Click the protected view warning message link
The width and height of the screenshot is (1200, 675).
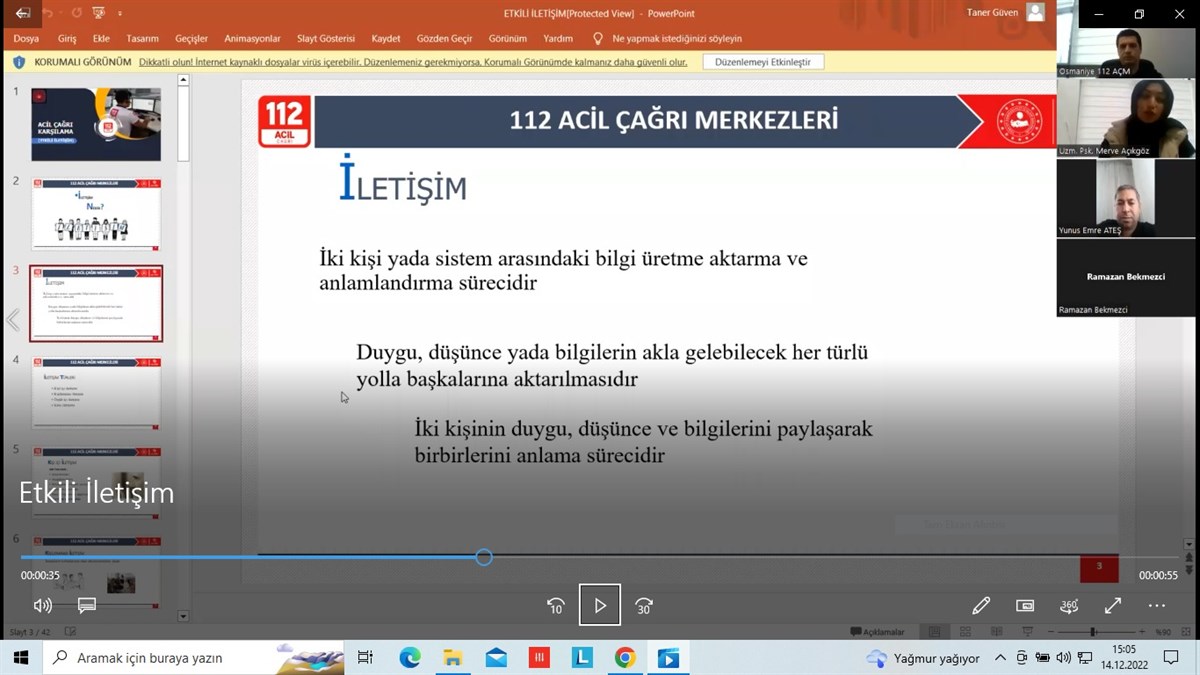click(x=413, y=62)
